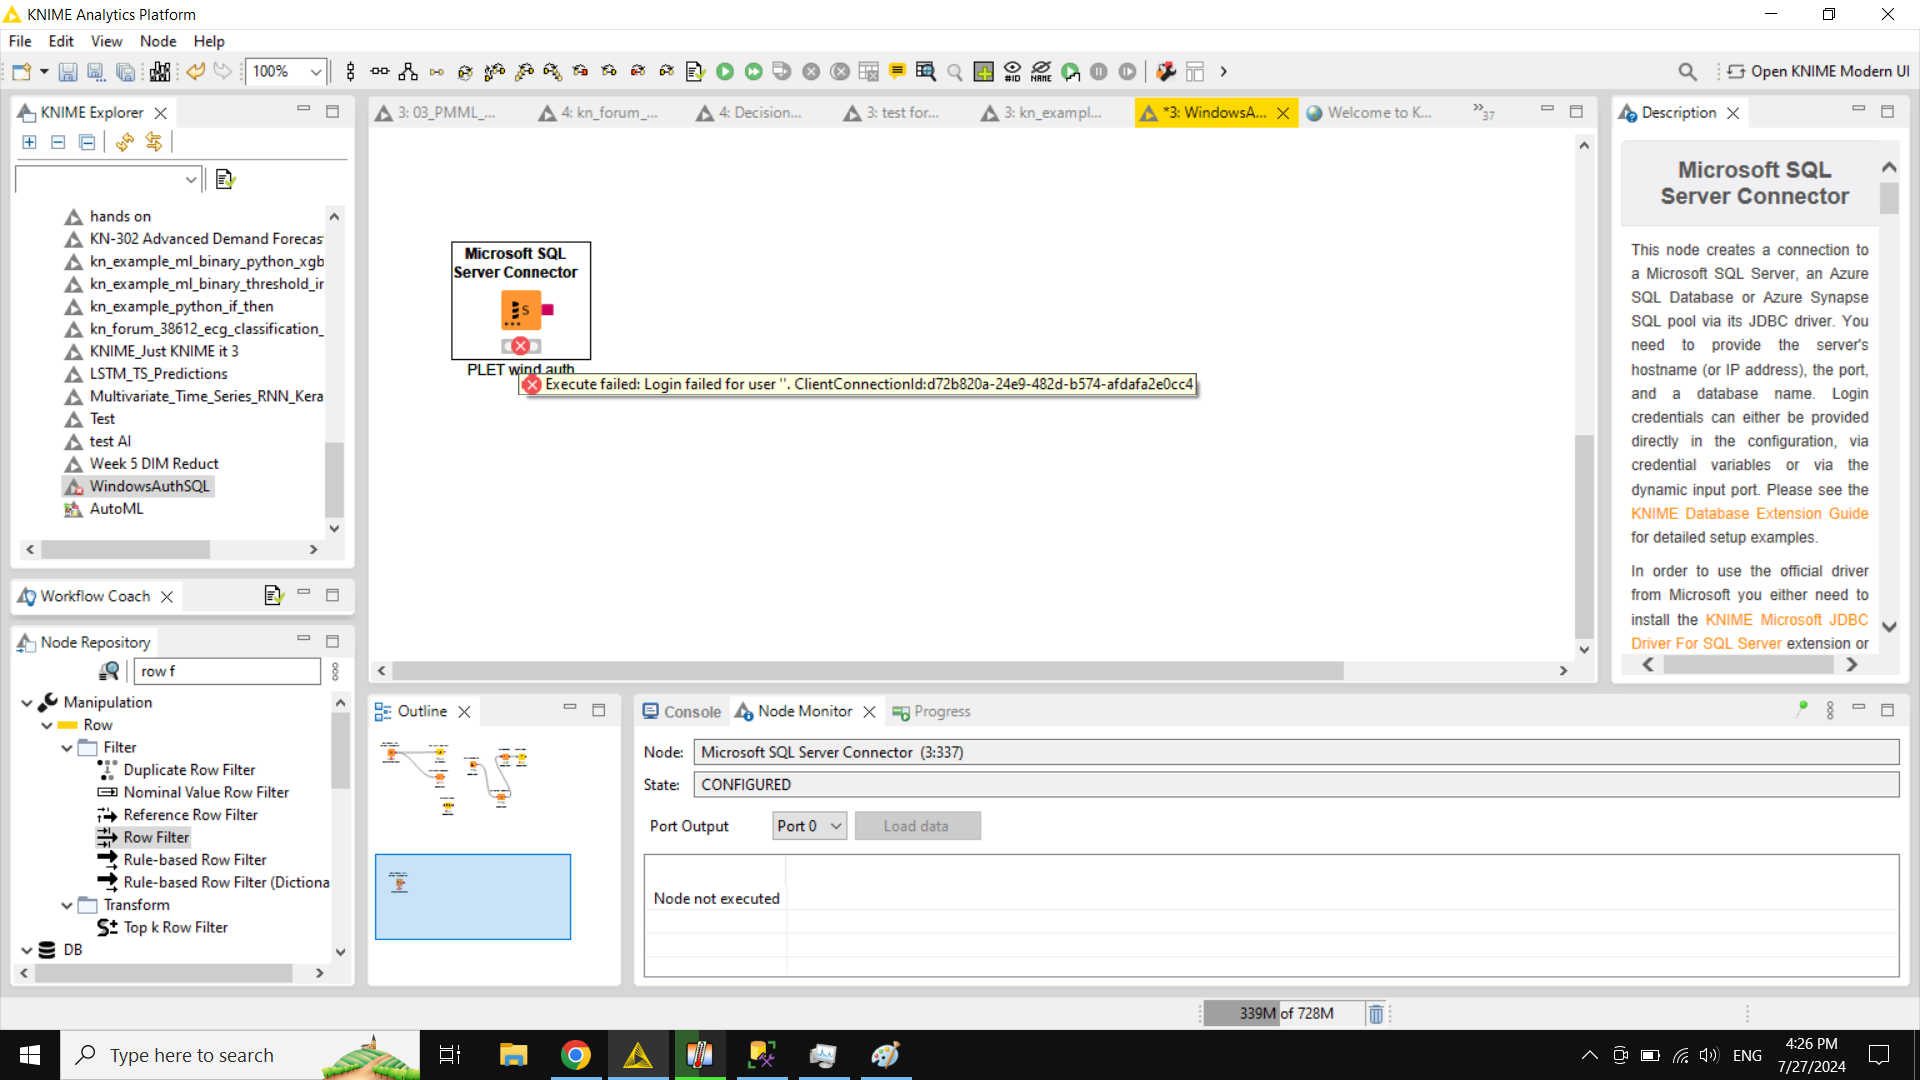Toggle hide node names icon

[x=1041, y=71]
